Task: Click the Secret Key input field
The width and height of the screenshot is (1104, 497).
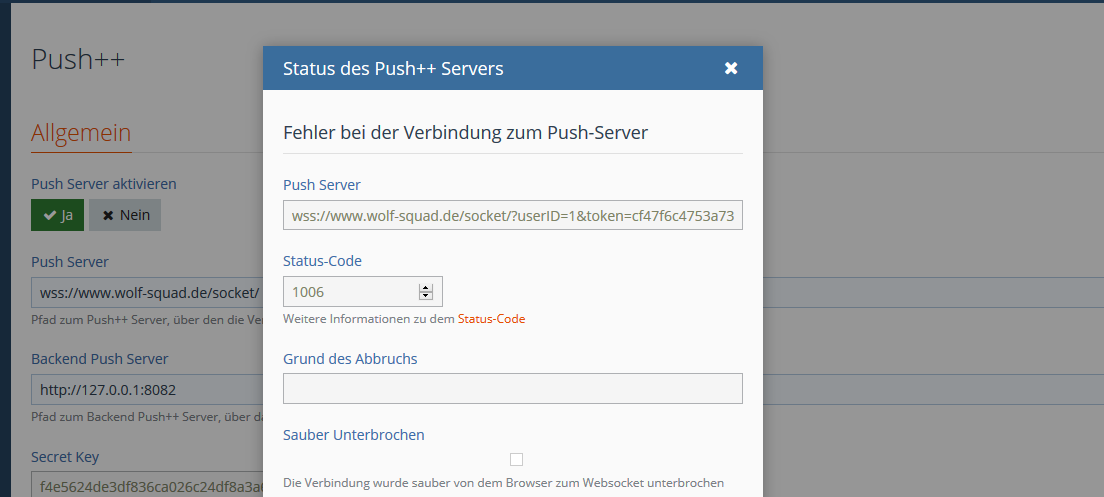Action: tap(145, 487)
